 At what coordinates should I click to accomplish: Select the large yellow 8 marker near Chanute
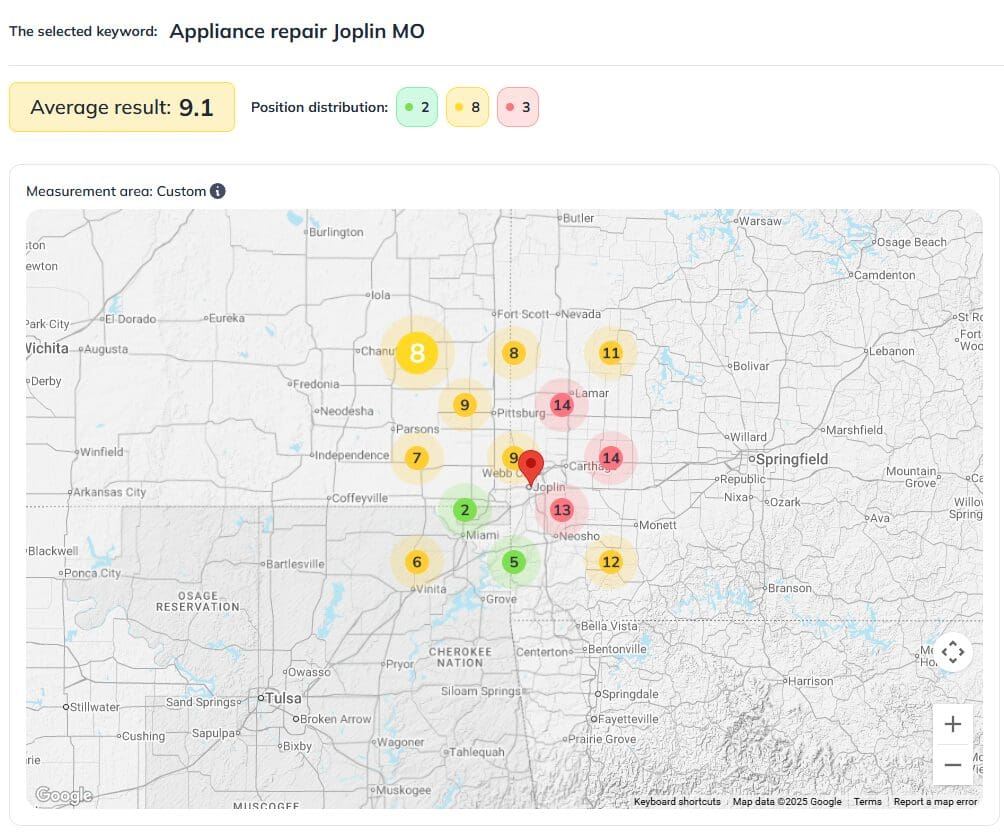pyautogui.click(x=417, y=352)
